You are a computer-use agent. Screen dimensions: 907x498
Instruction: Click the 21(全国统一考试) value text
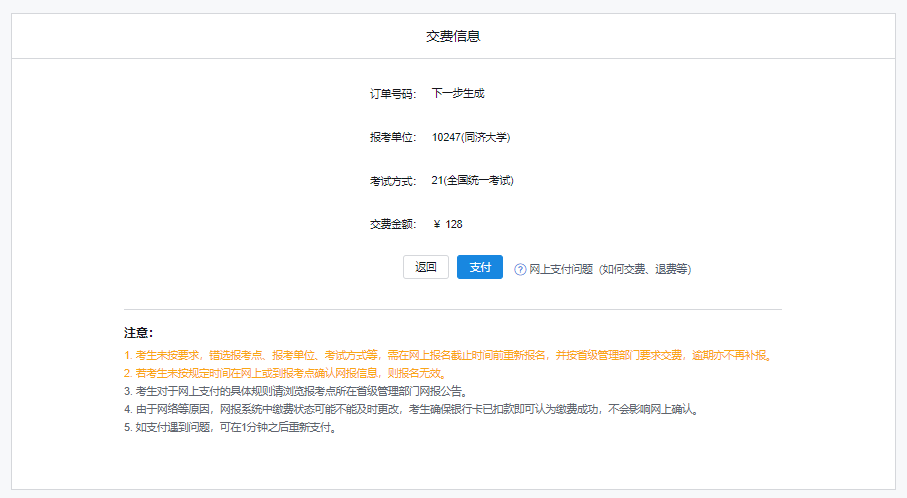(472, 181)
